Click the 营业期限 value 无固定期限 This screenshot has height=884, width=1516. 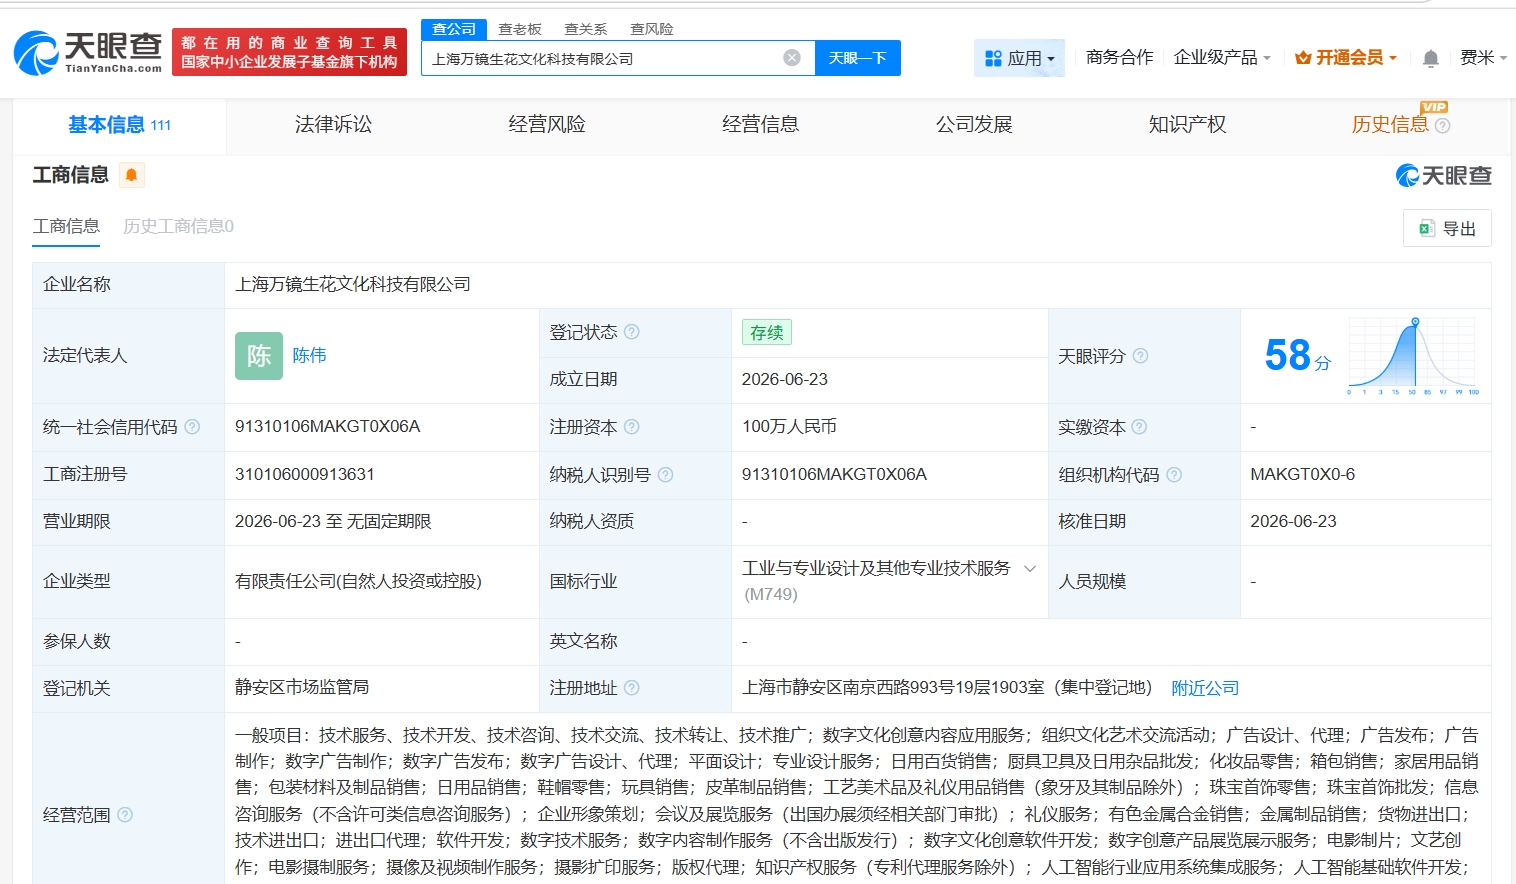tap(390, 522)
